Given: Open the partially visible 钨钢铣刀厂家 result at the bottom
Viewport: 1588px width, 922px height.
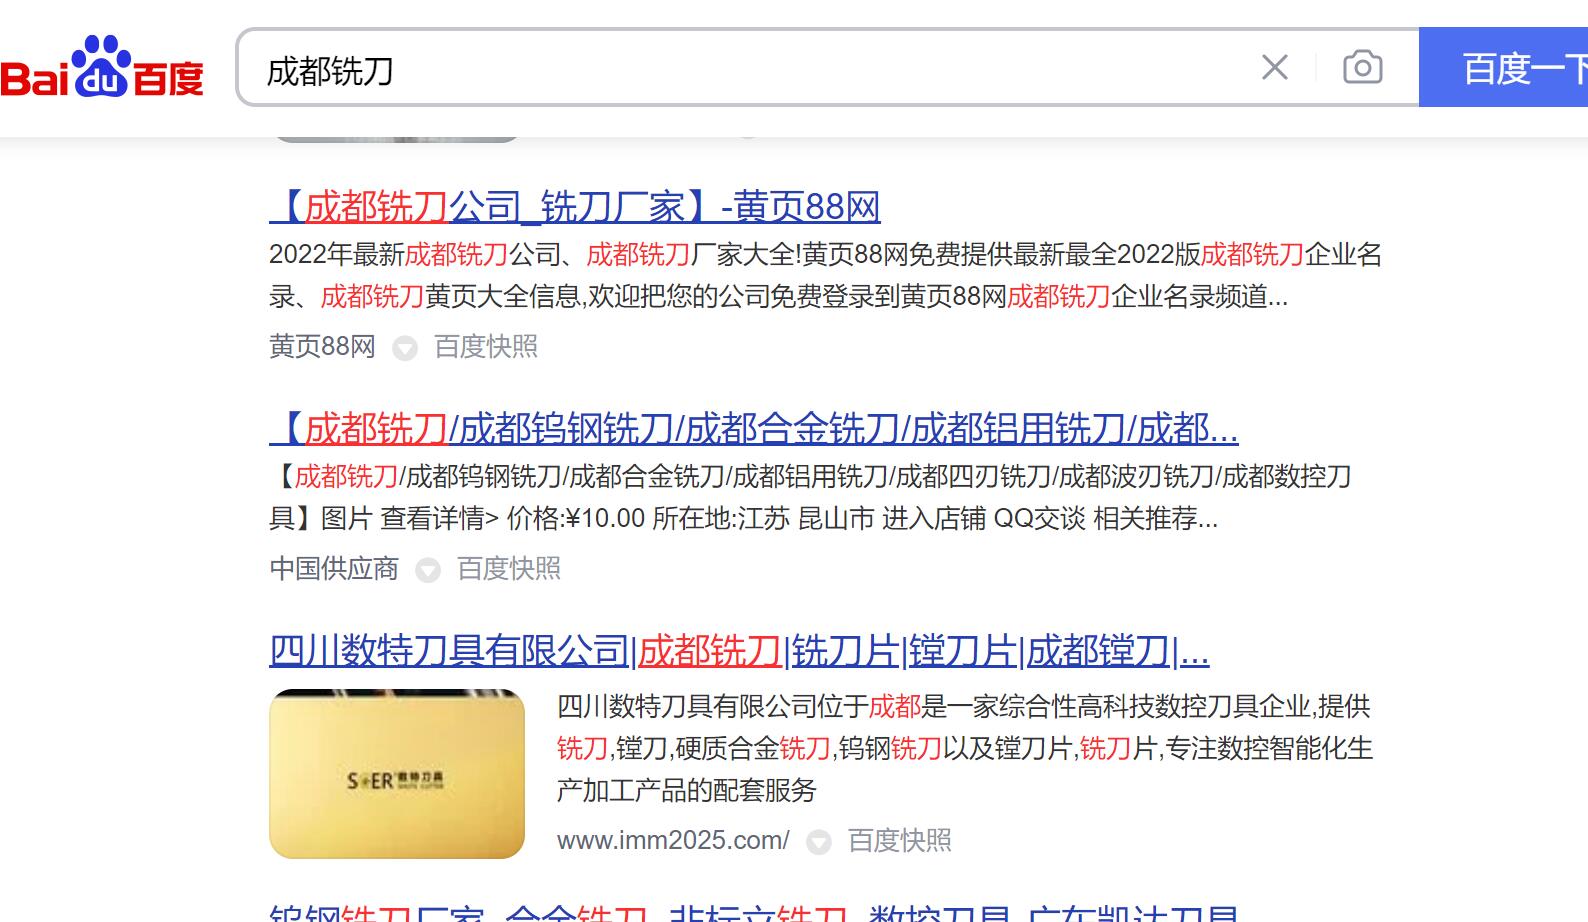Looking at the screenshot, I should (754, 912).
